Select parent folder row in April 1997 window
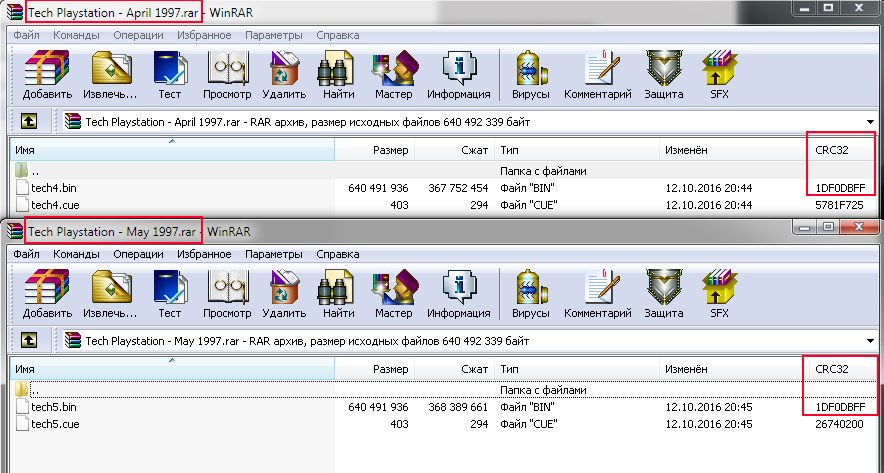 [443, 170]
